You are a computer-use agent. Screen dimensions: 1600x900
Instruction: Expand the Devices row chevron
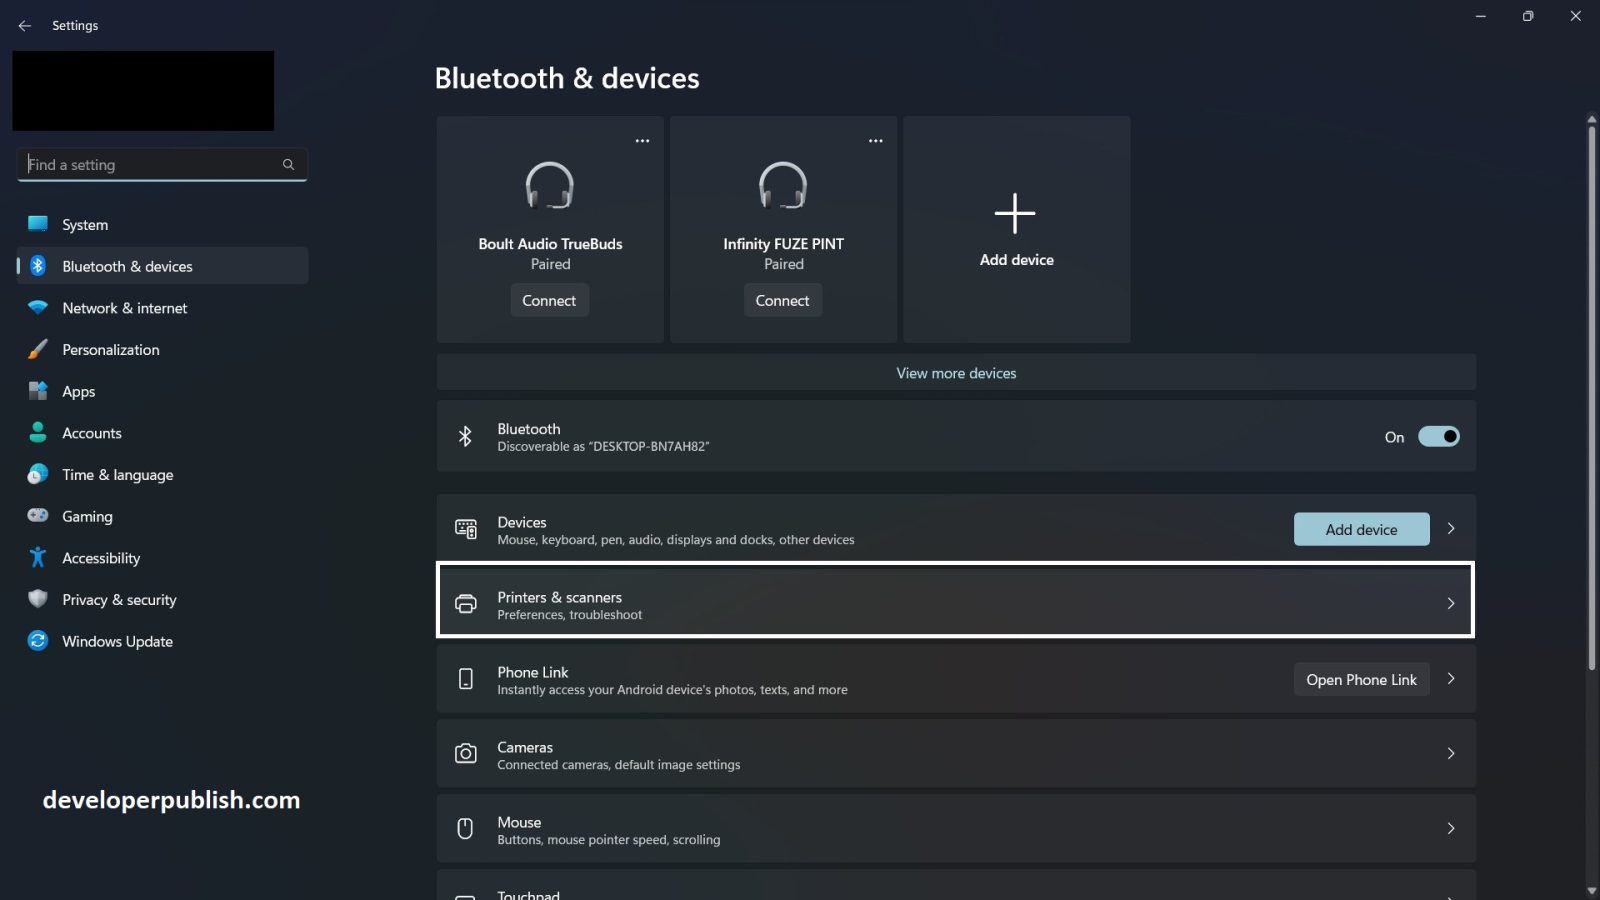(x=1451, y=529)
